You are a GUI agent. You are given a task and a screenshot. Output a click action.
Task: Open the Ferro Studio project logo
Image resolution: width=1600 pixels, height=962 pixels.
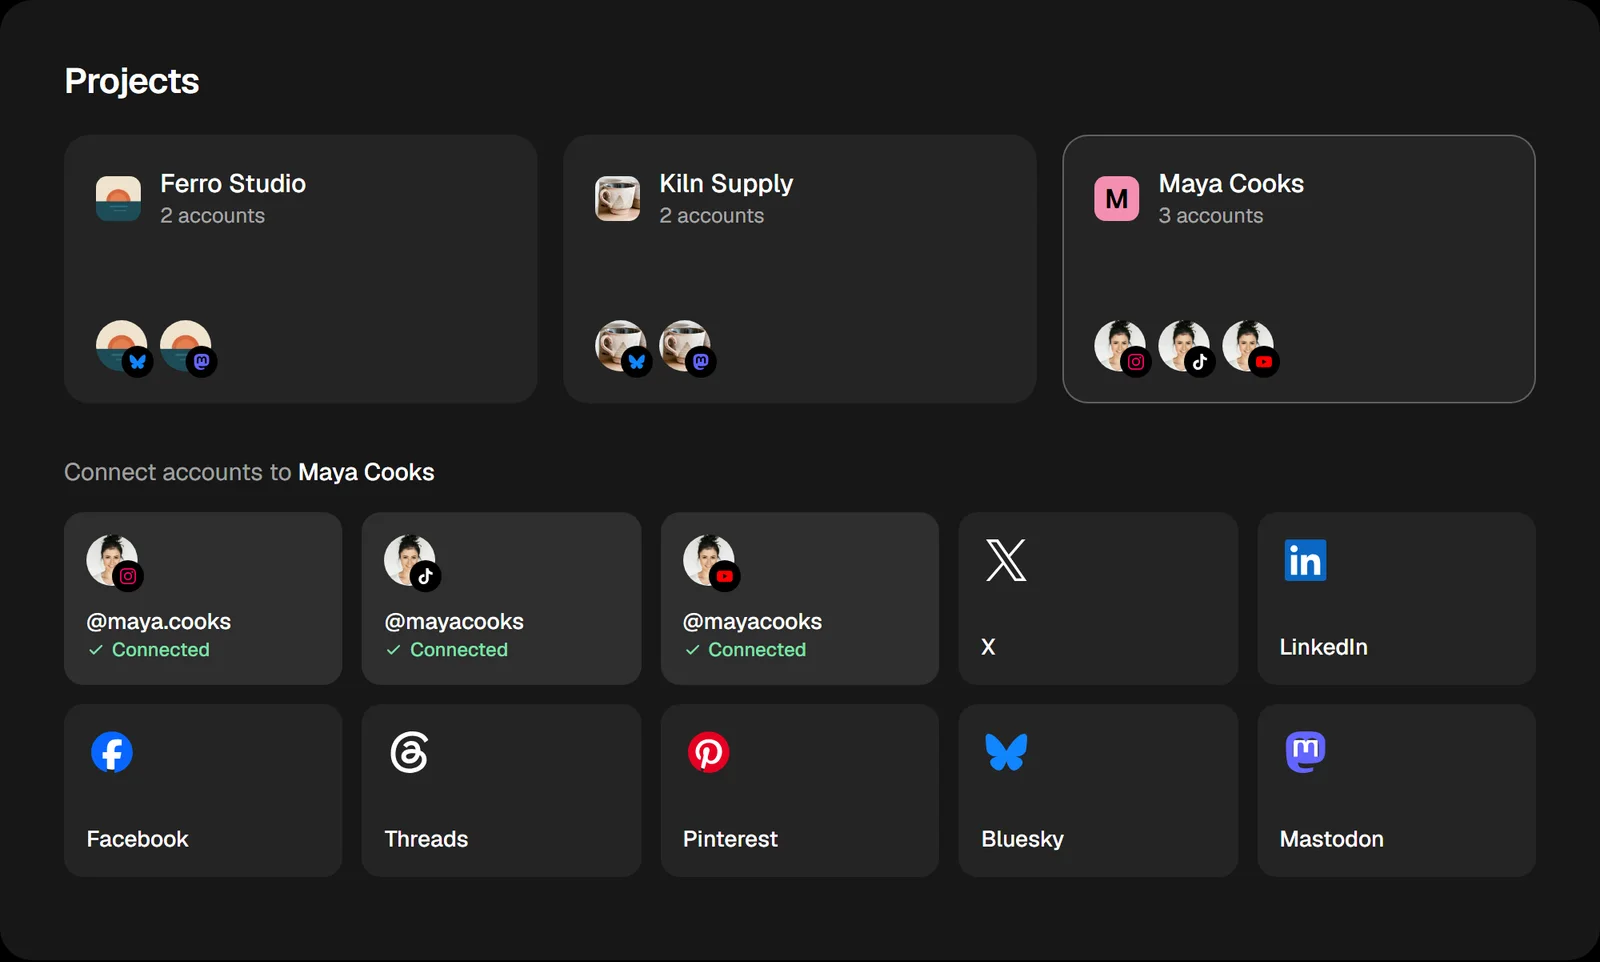point(118,199)
